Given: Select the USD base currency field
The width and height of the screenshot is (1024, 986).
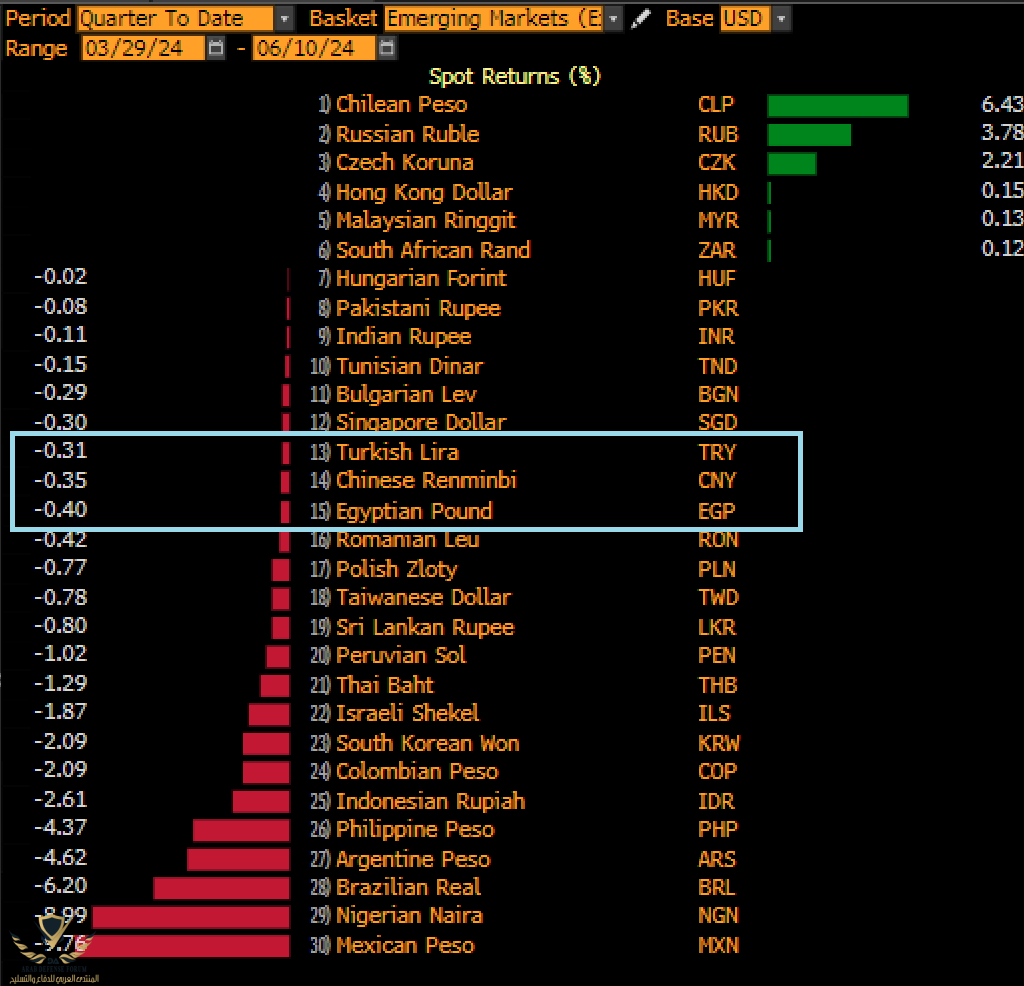Looking at the screenshot, I should click(x=745, y=19).
